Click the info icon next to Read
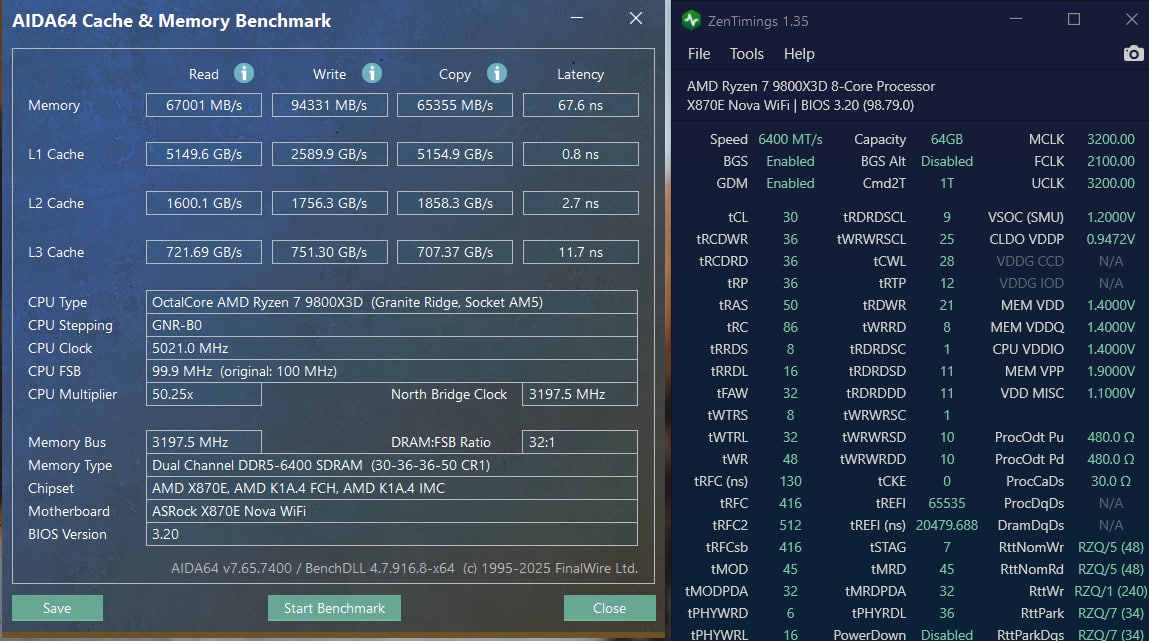 click(244, 73)
